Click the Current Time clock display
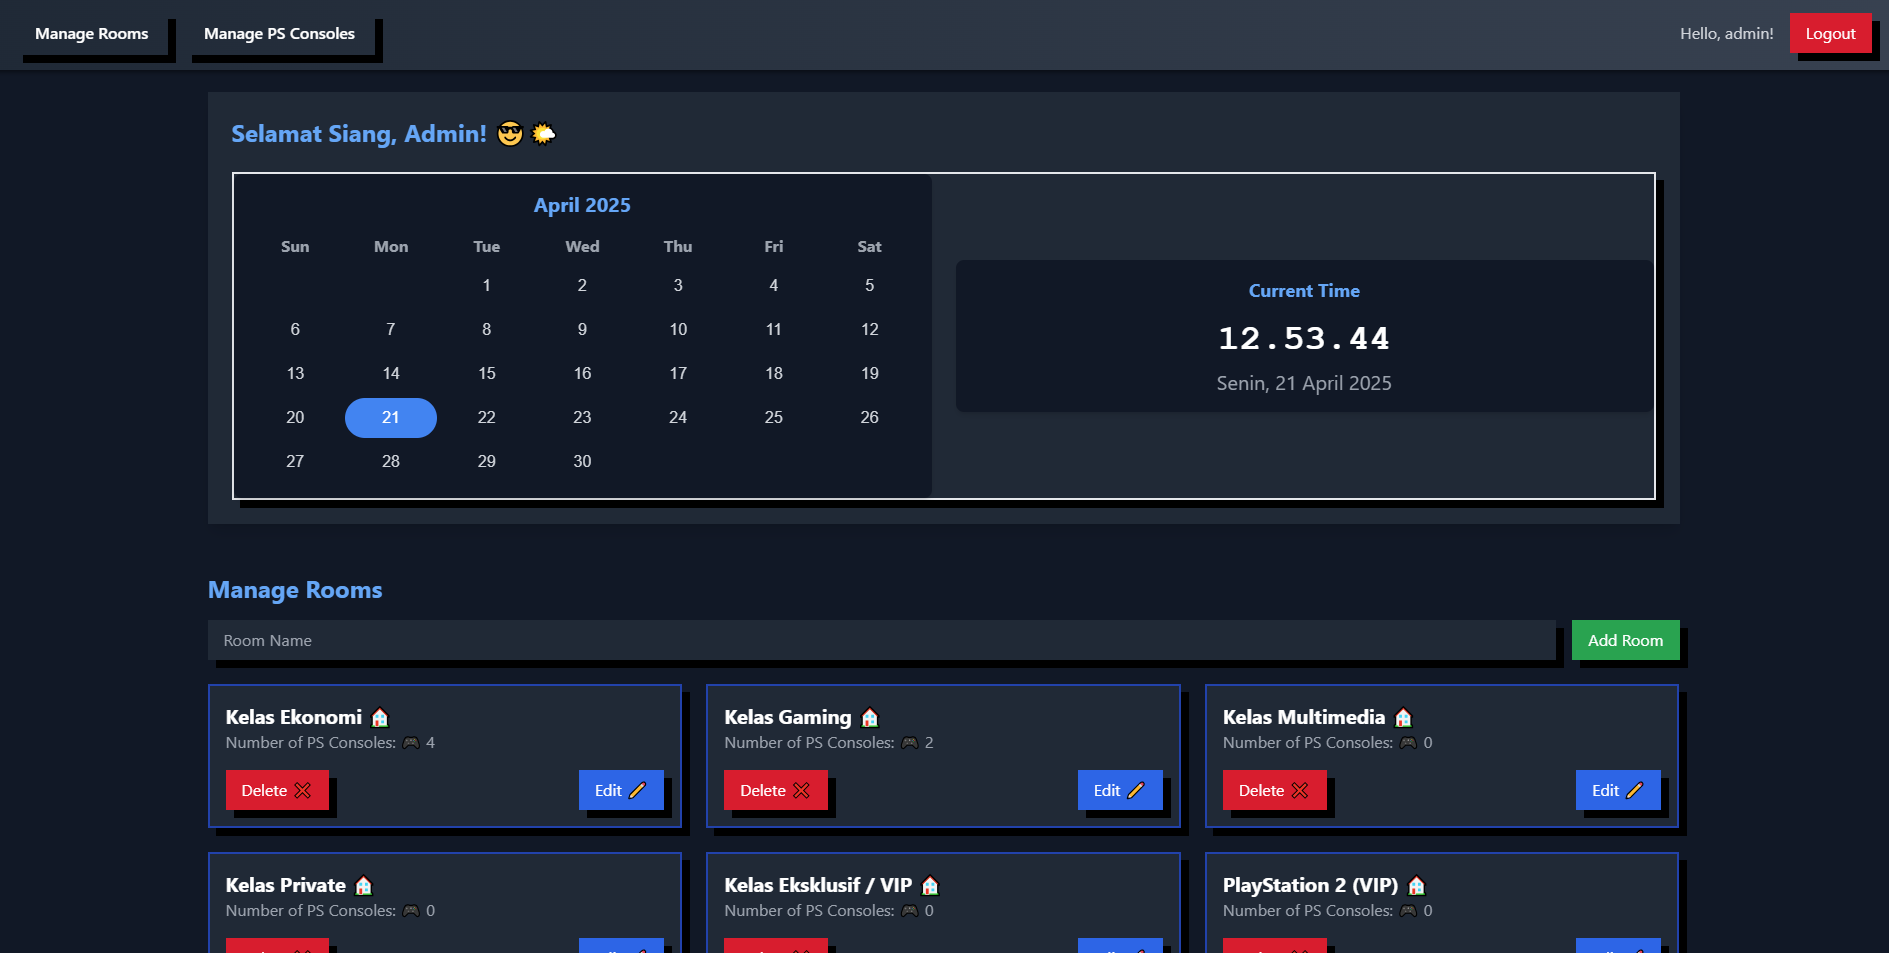This screenshot has width=1889, height=953. point(1303,339)
